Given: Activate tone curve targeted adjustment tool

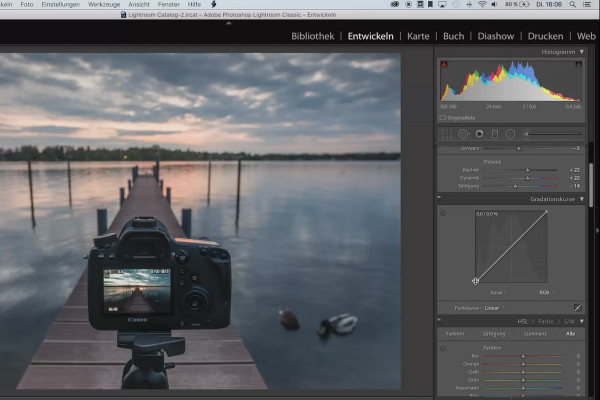Looking at the screenshot, I should (x=443, y=213).
